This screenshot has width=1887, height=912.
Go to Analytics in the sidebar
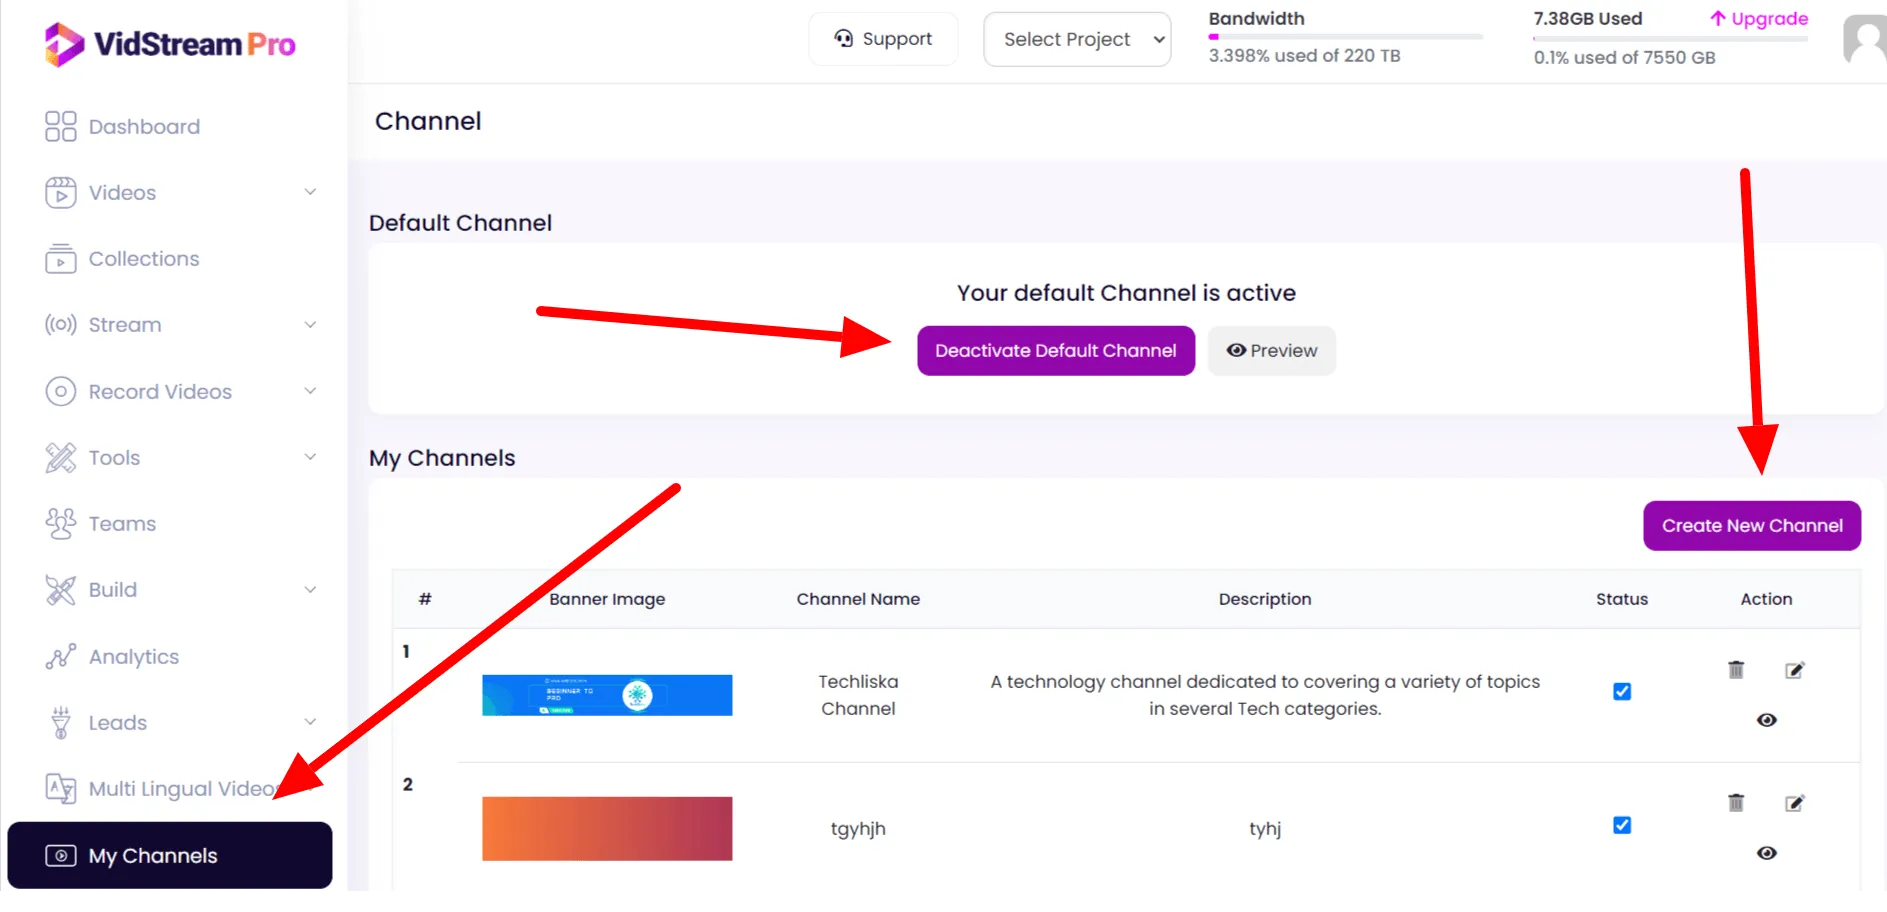[134, 657]
